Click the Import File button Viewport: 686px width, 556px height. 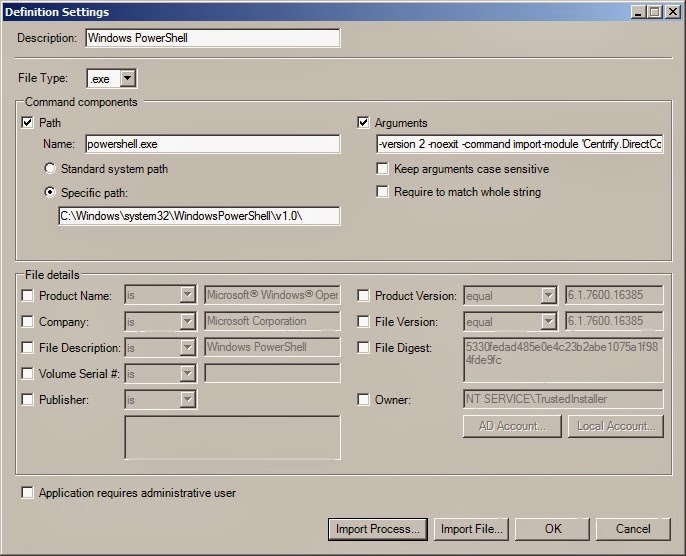[x=471, y=529]
